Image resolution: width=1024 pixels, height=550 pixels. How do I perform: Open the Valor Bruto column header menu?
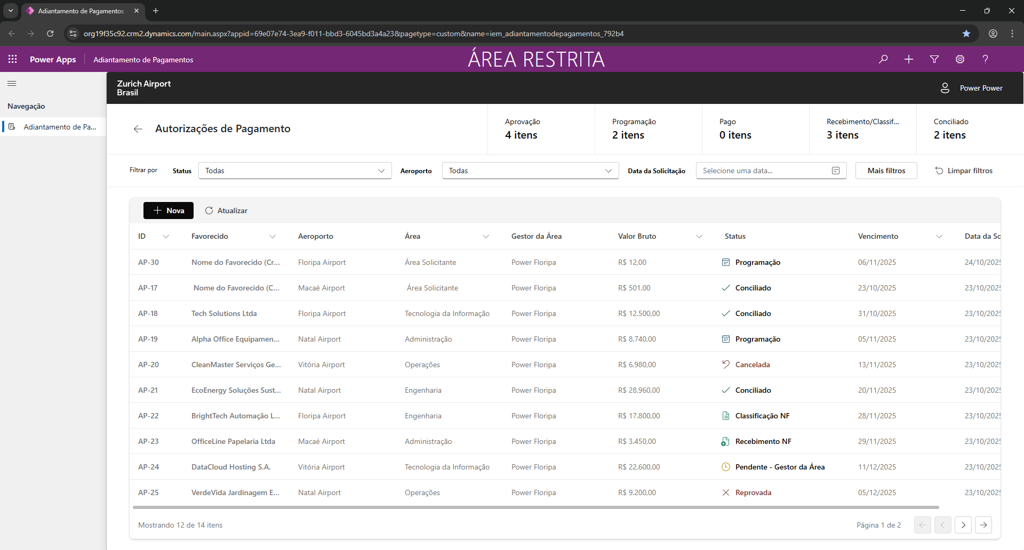click(x=699, y=237)
